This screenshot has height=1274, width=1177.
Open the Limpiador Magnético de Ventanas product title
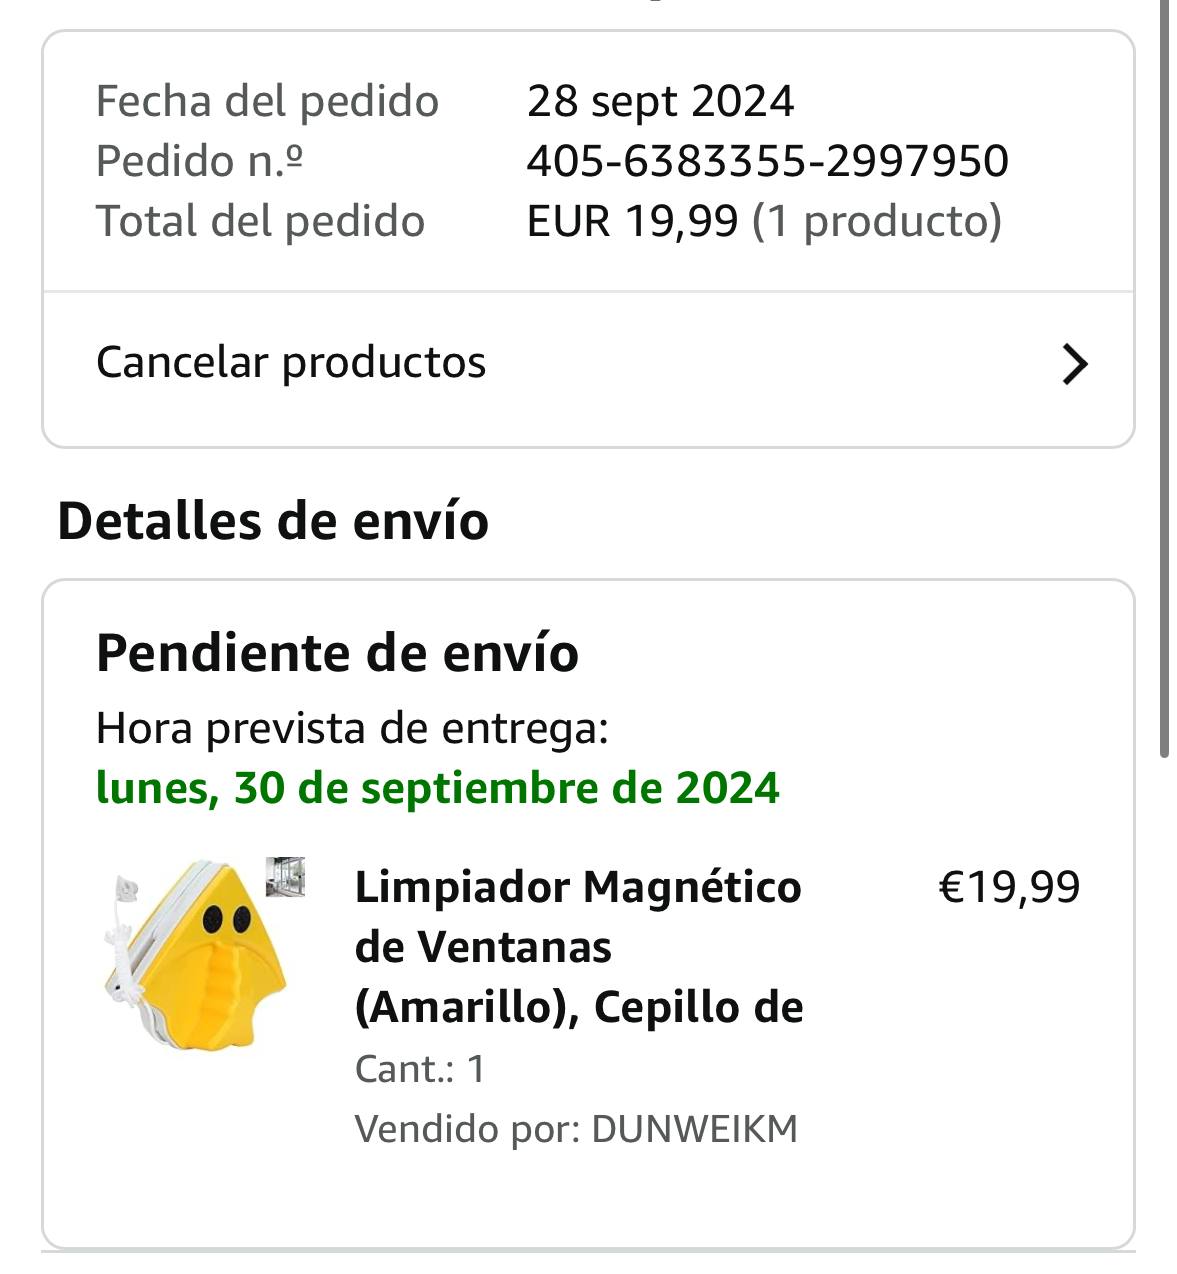[x=579, y=946]
